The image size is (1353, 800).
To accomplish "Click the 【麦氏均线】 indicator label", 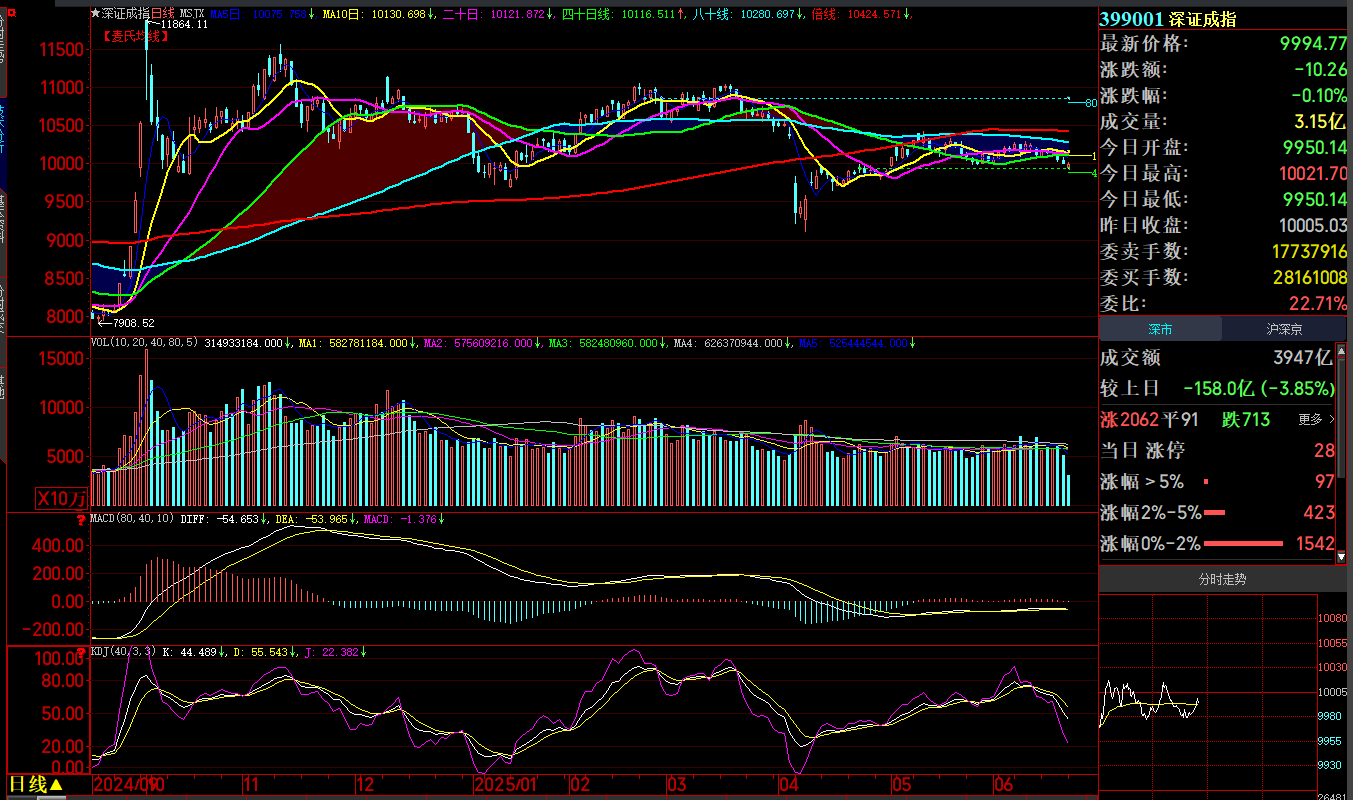I will coord(135,35).
